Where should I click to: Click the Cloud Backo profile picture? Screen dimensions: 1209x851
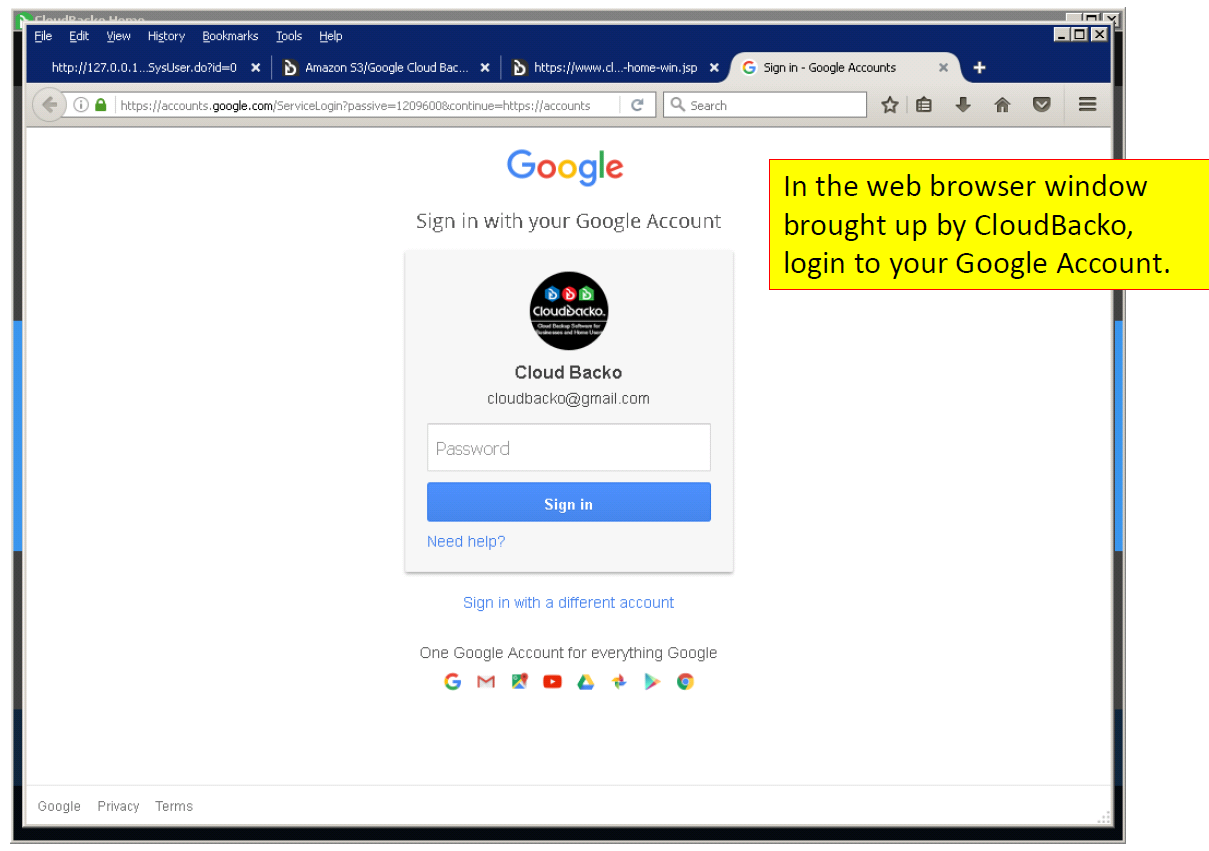point(569,310)
